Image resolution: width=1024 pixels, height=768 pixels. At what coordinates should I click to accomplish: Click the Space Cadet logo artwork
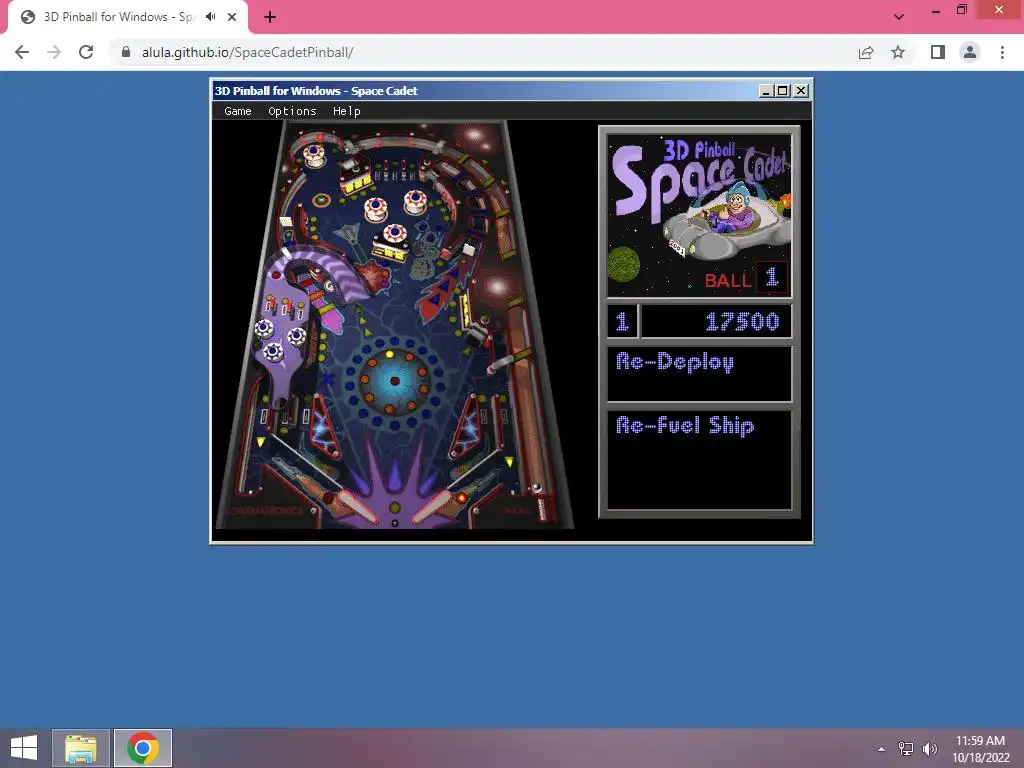[699, 216]
